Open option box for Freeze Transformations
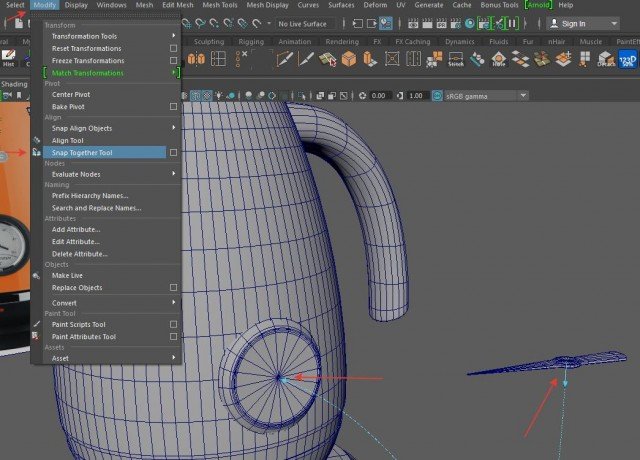Viewport: 640px width, 460px height. tap(174, 61)
